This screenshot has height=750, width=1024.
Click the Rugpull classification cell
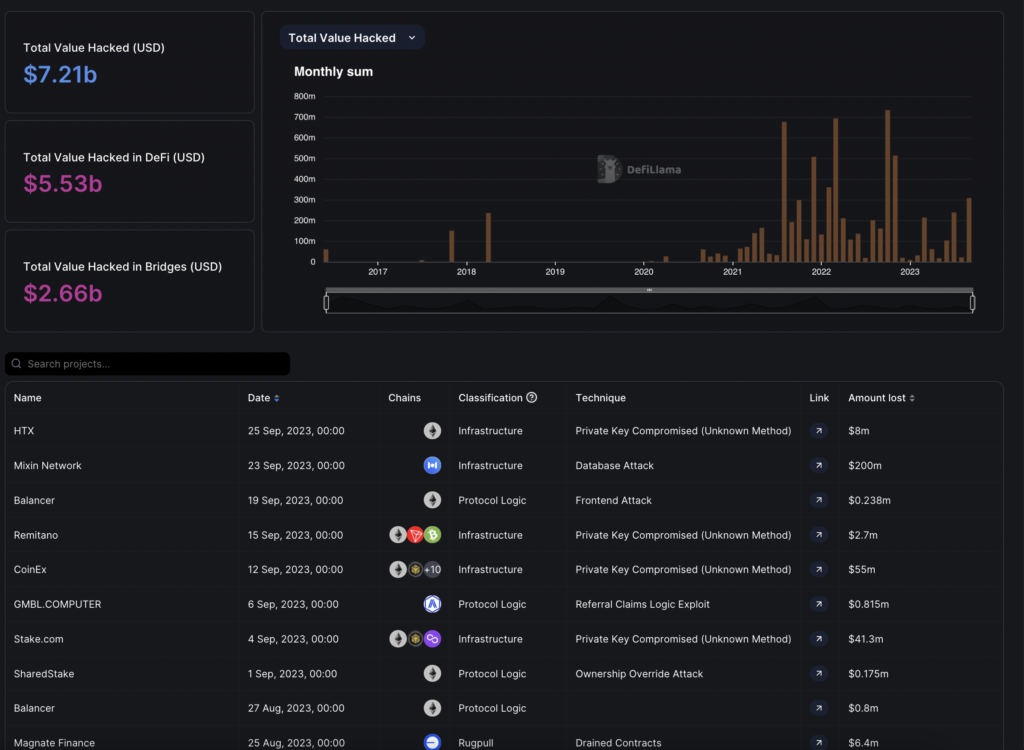[475, 743]
